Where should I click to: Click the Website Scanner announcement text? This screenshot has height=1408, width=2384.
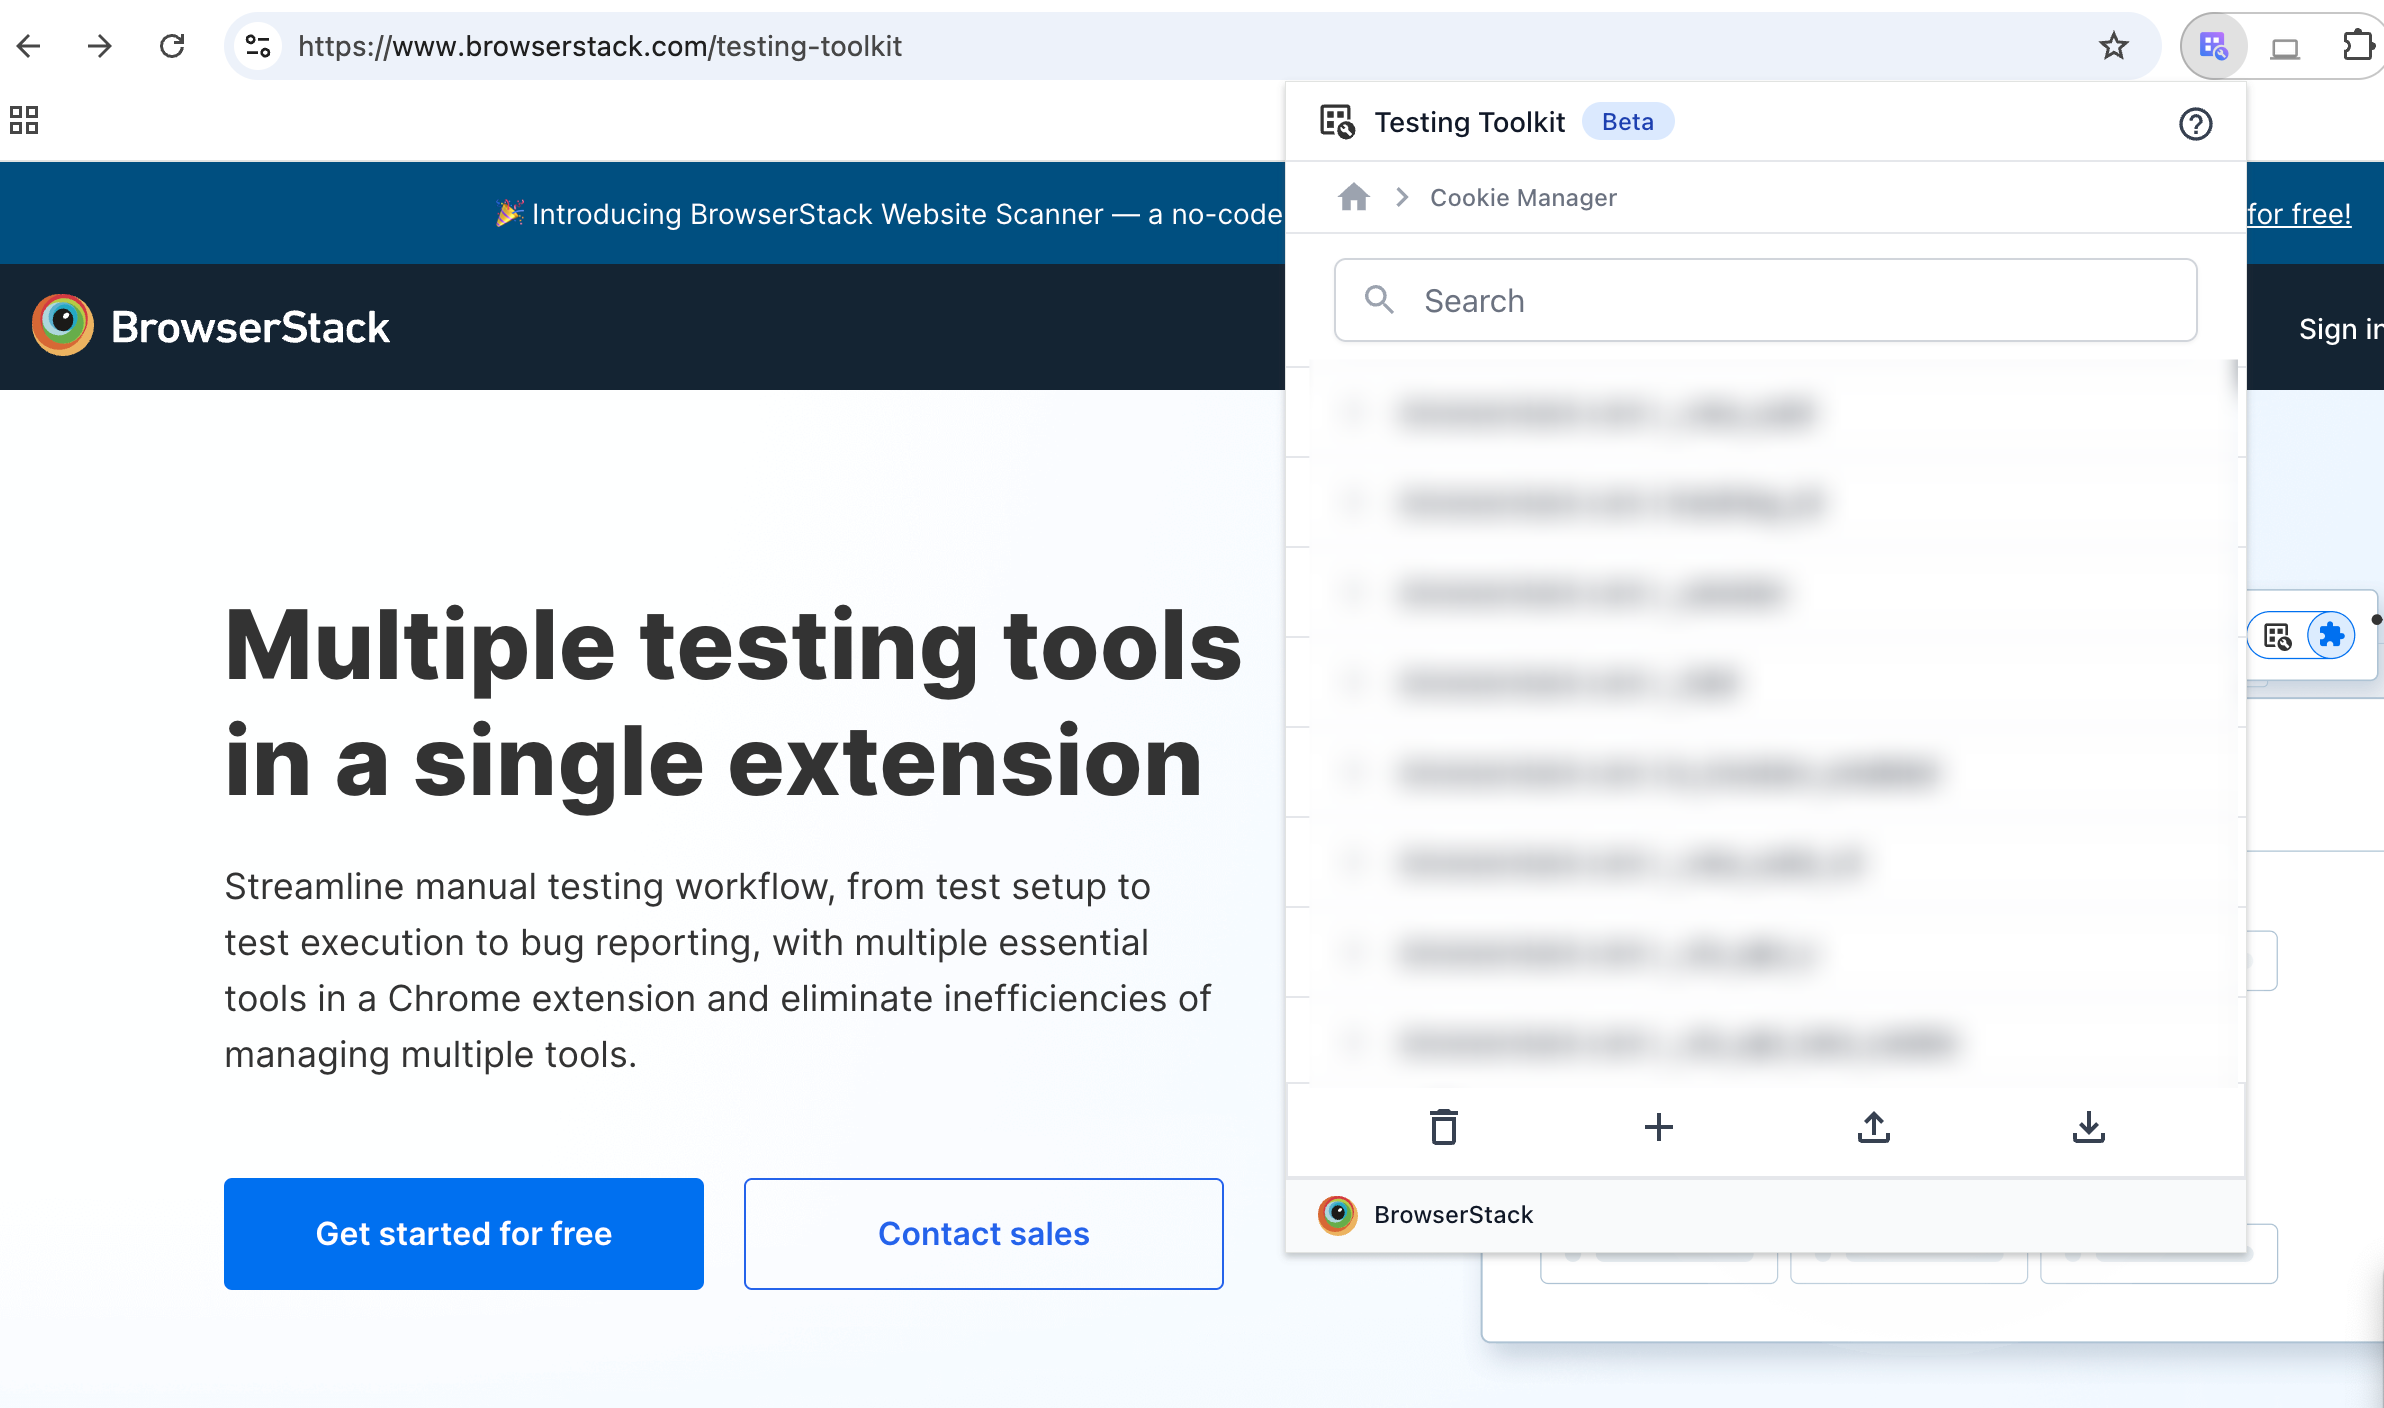point(889,214)
